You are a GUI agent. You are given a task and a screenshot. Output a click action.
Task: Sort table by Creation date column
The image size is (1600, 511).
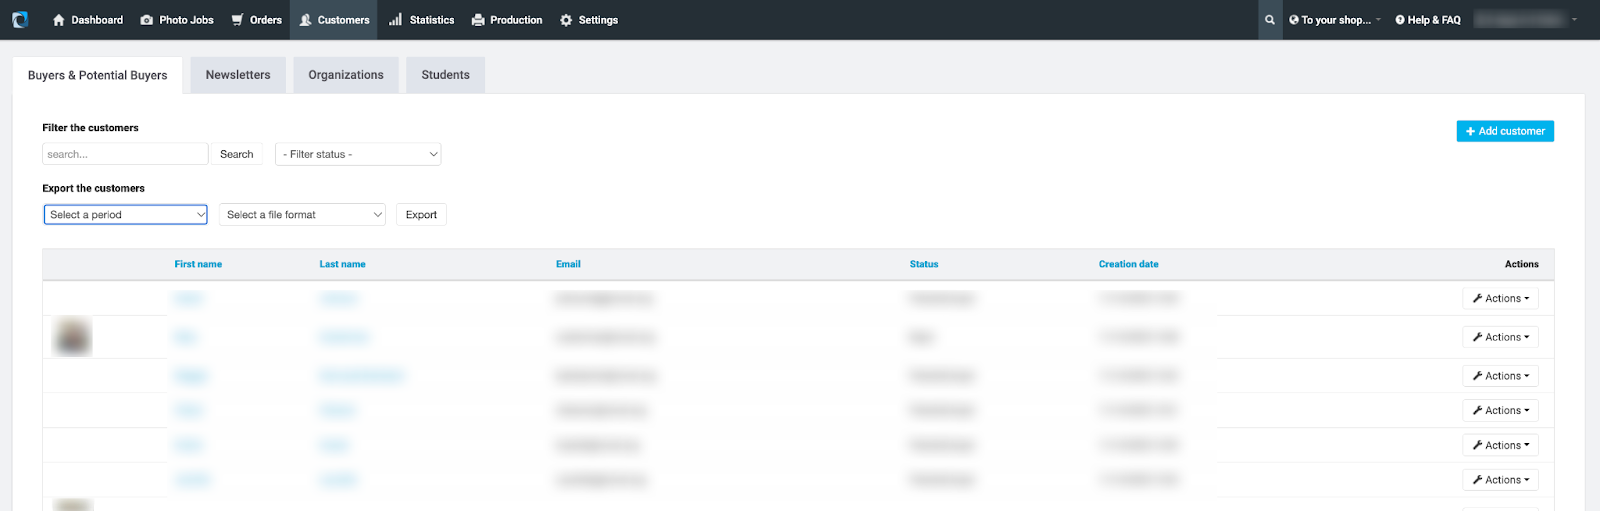tap(1128, 264)
